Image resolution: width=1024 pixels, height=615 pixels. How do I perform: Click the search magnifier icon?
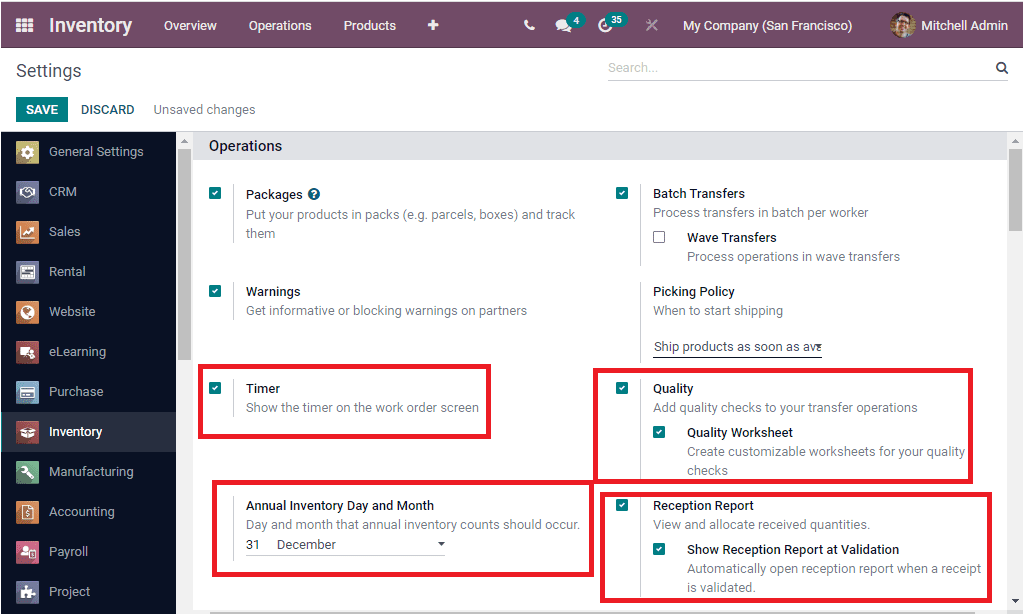[1001, 67]
